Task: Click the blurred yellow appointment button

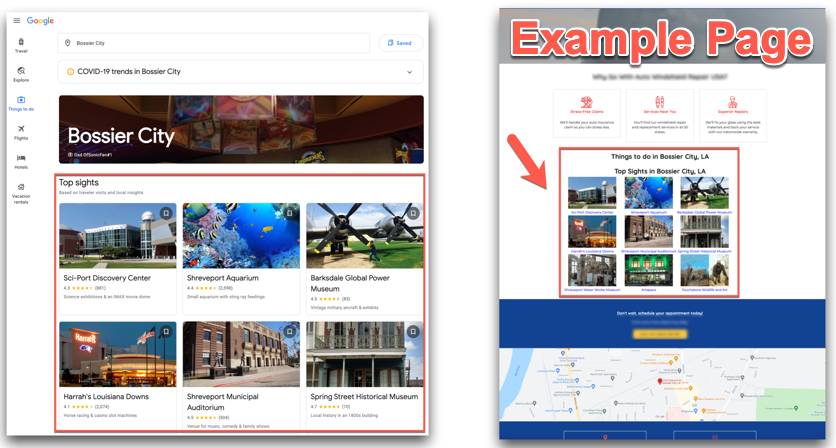Action: click(x=660, y=334)
